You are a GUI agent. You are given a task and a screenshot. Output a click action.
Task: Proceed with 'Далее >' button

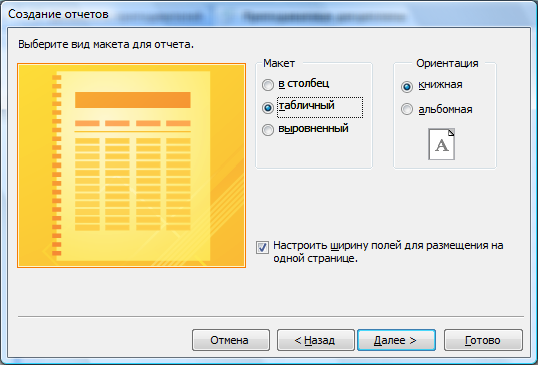click(396, 340)
